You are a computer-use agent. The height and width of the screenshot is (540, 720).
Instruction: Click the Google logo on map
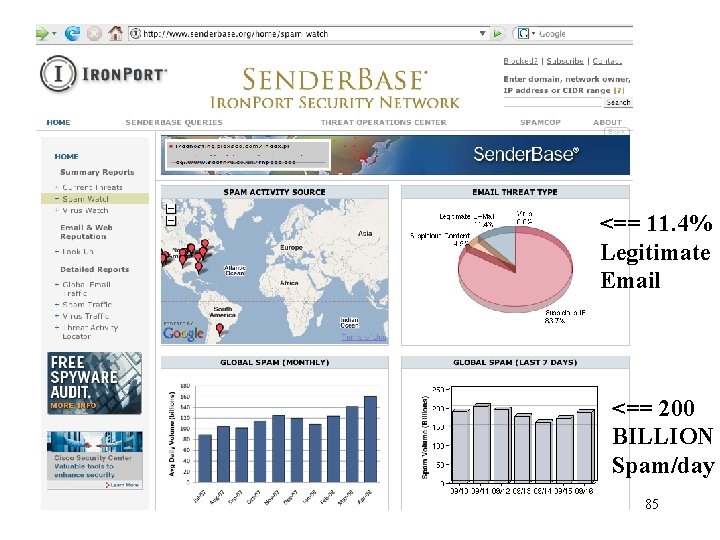click(183, 333)
